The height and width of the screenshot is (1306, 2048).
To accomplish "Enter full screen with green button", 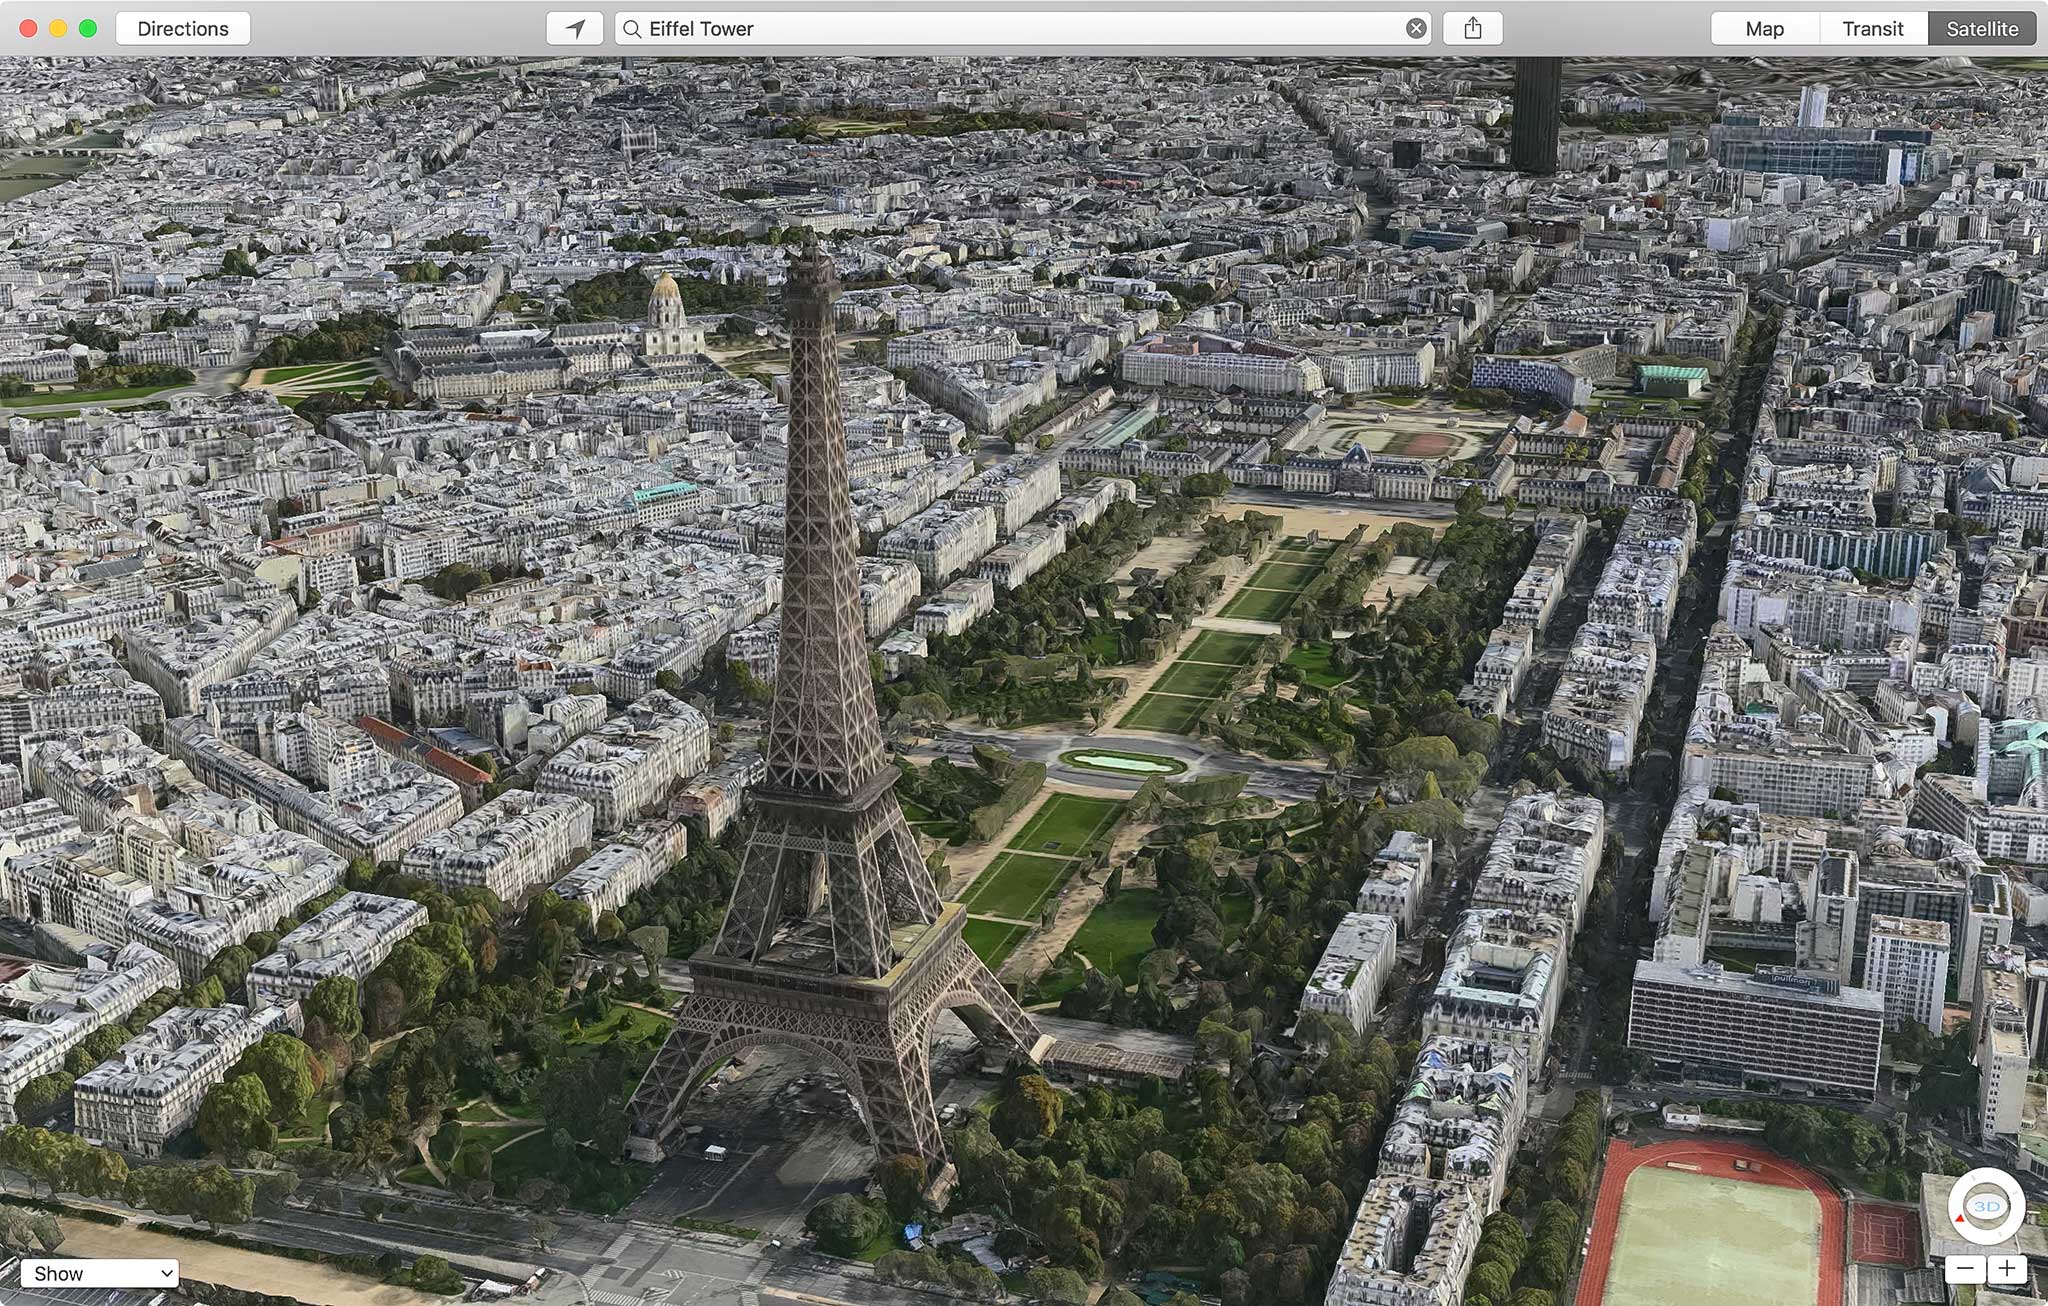I will (88, 29).
